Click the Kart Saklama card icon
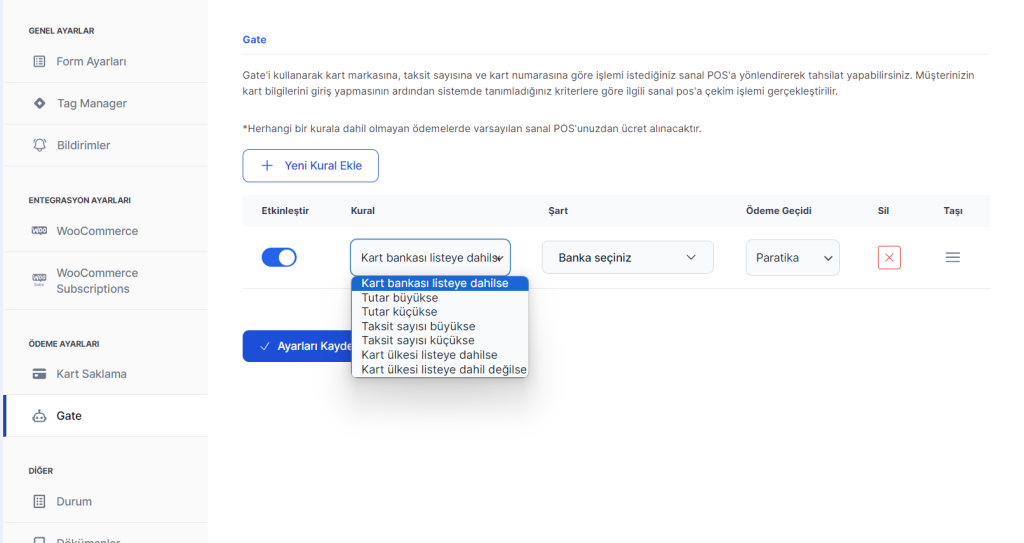 [x=40, y=374]
